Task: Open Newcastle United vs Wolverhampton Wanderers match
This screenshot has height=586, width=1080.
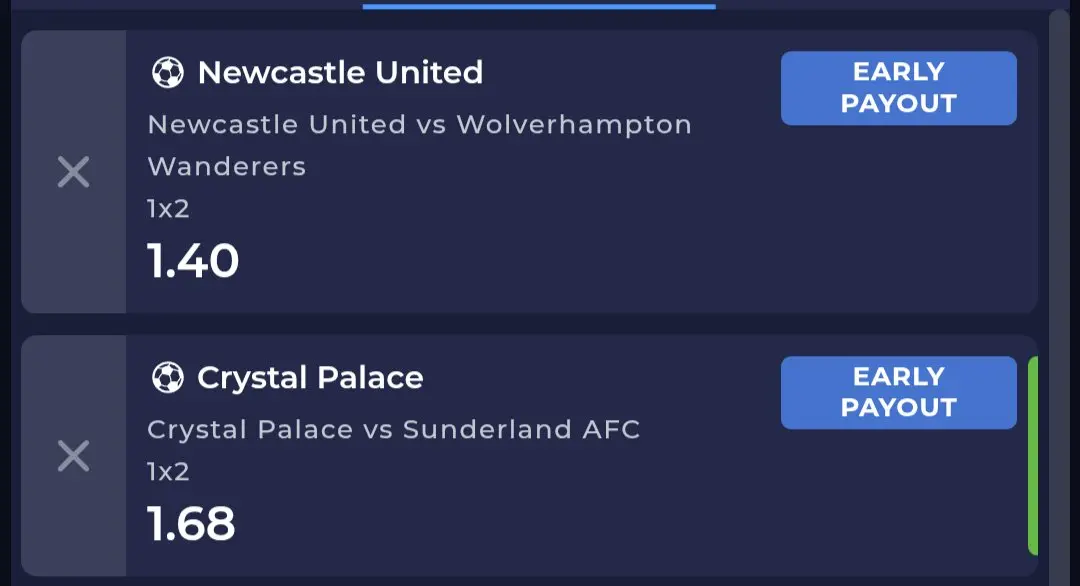Action: click(419, 145)
